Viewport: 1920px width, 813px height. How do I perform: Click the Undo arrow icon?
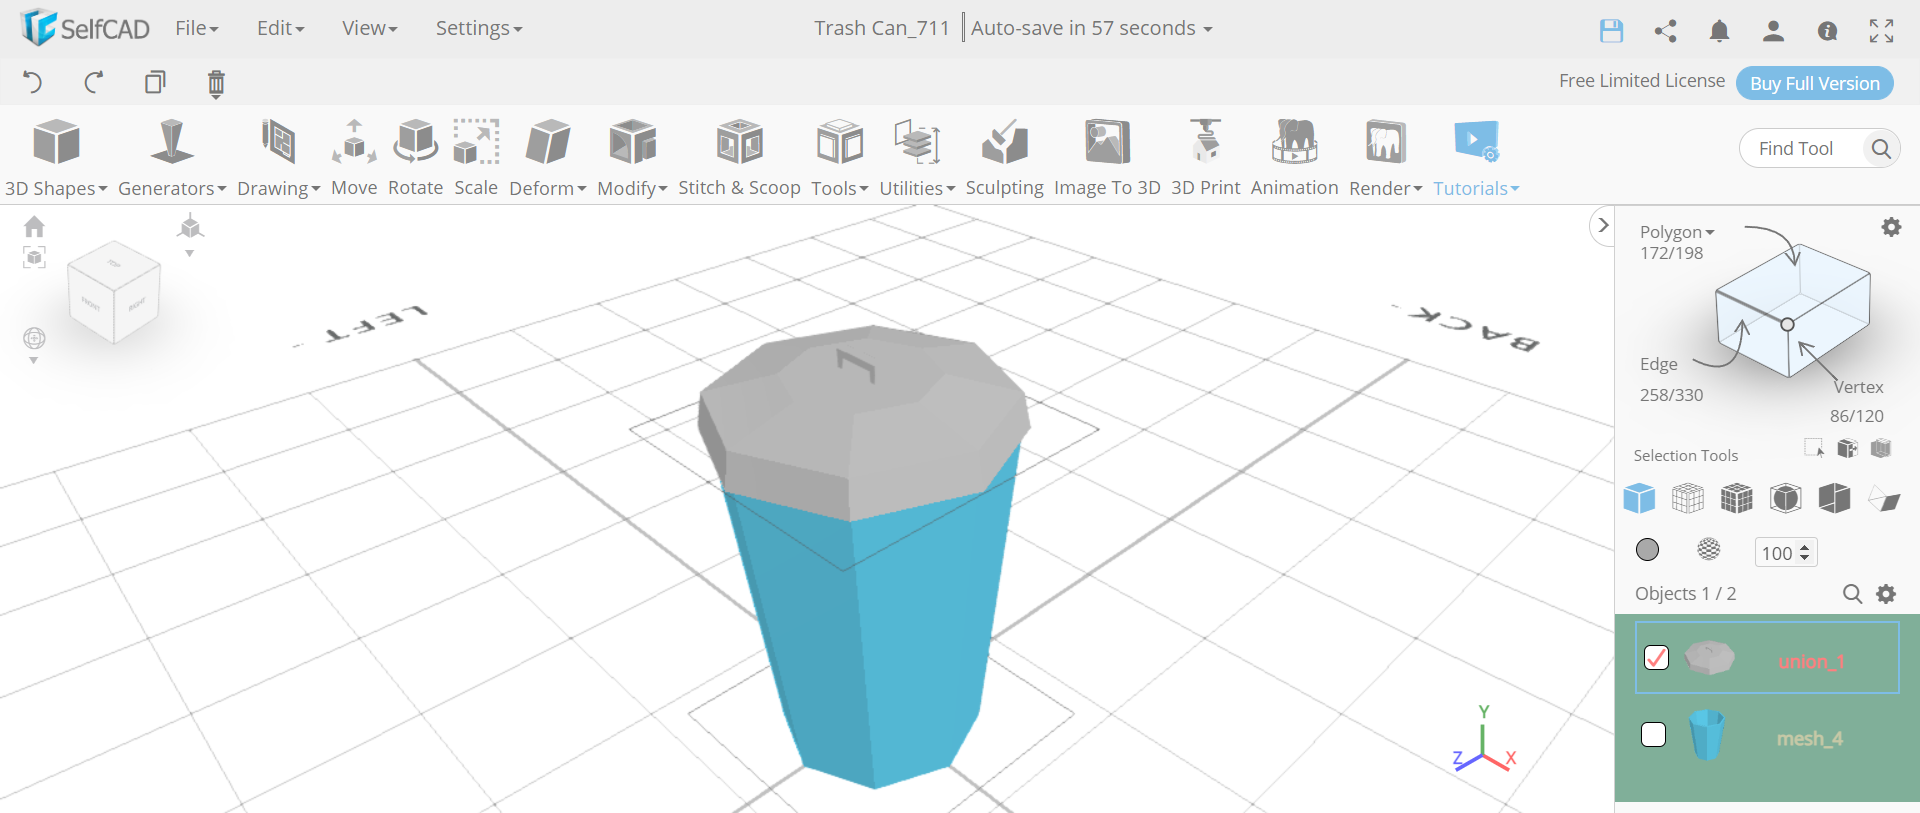33,82
